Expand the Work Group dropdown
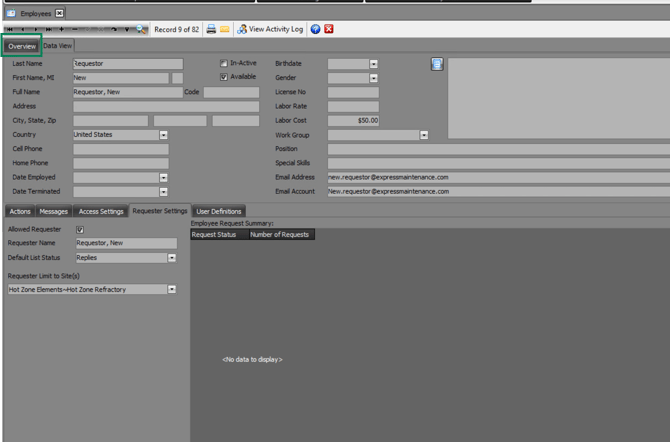This screenshot has height=442, width=670. point(424,135)
